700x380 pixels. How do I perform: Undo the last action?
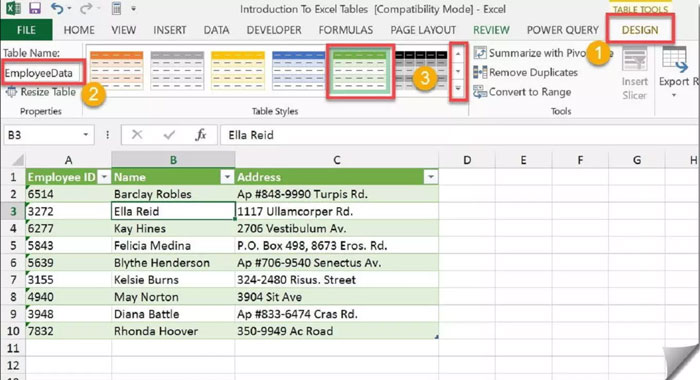point(56,8)
